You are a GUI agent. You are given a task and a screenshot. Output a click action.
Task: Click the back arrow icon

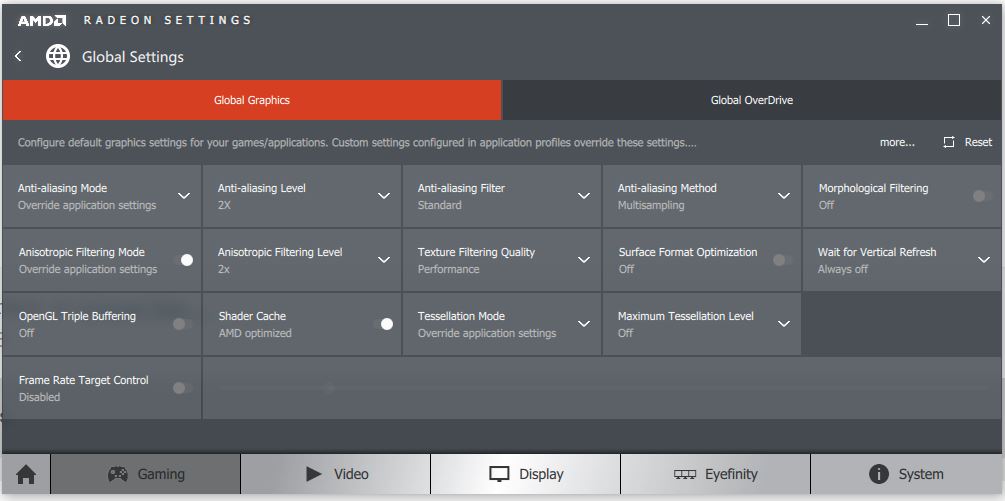pyautogui.click(x=18, y=57)
